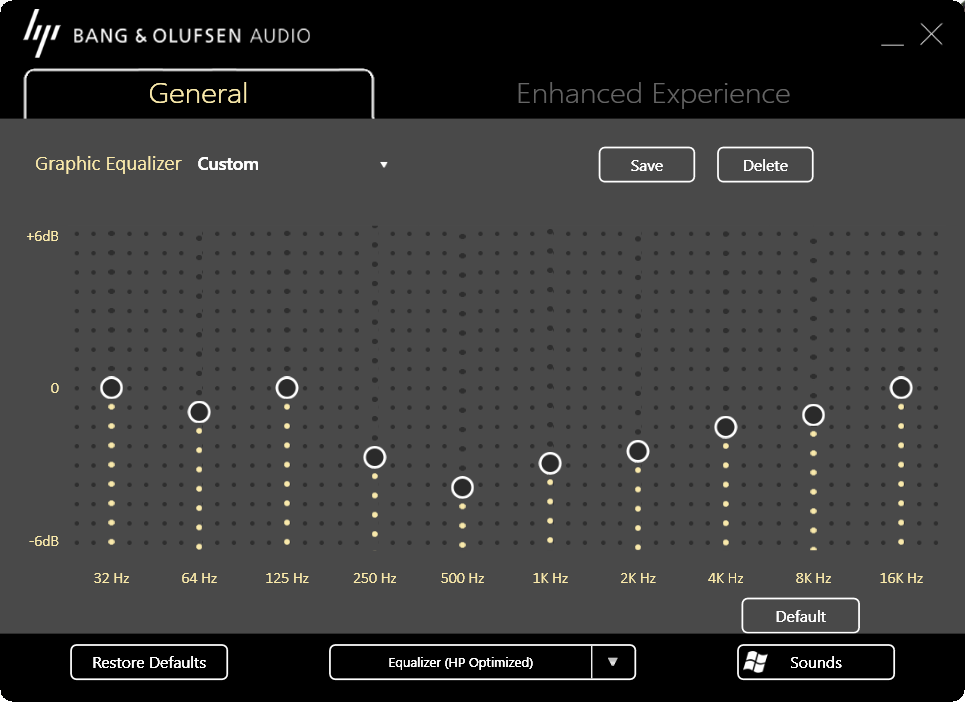Reset the equalizer with the Default button
This screenshot has width=965, height=702.
(x=800, y=615)
